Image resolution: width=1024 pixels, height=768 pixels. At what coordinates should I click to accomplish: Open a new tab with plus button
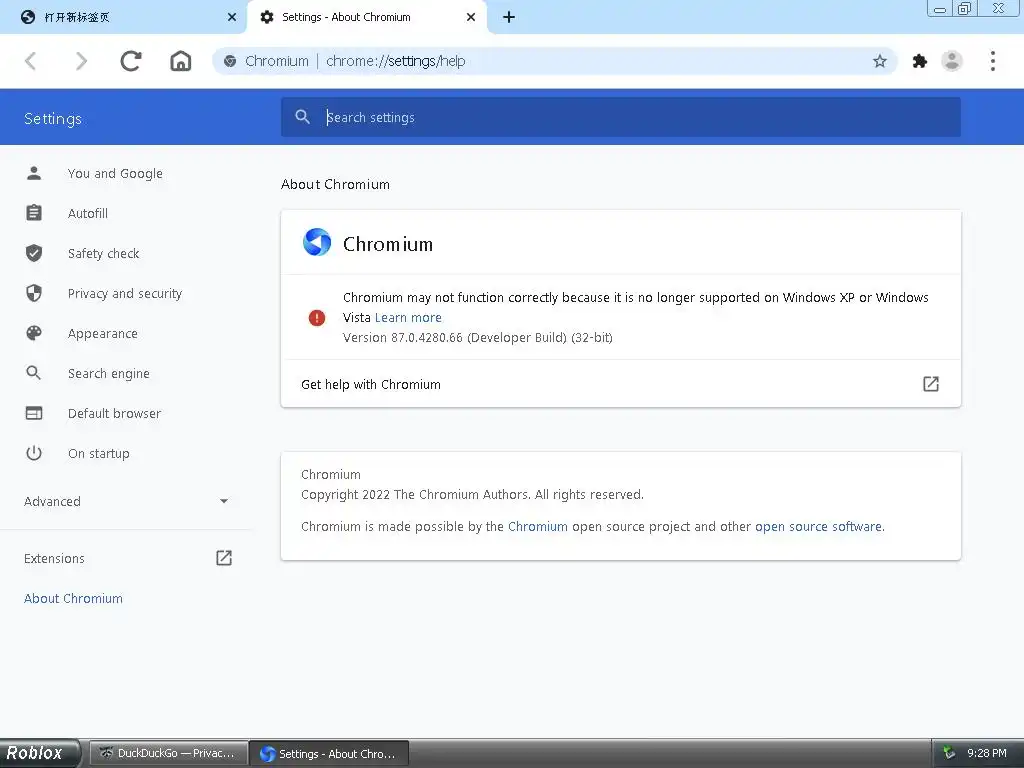[x=509, y=17]
